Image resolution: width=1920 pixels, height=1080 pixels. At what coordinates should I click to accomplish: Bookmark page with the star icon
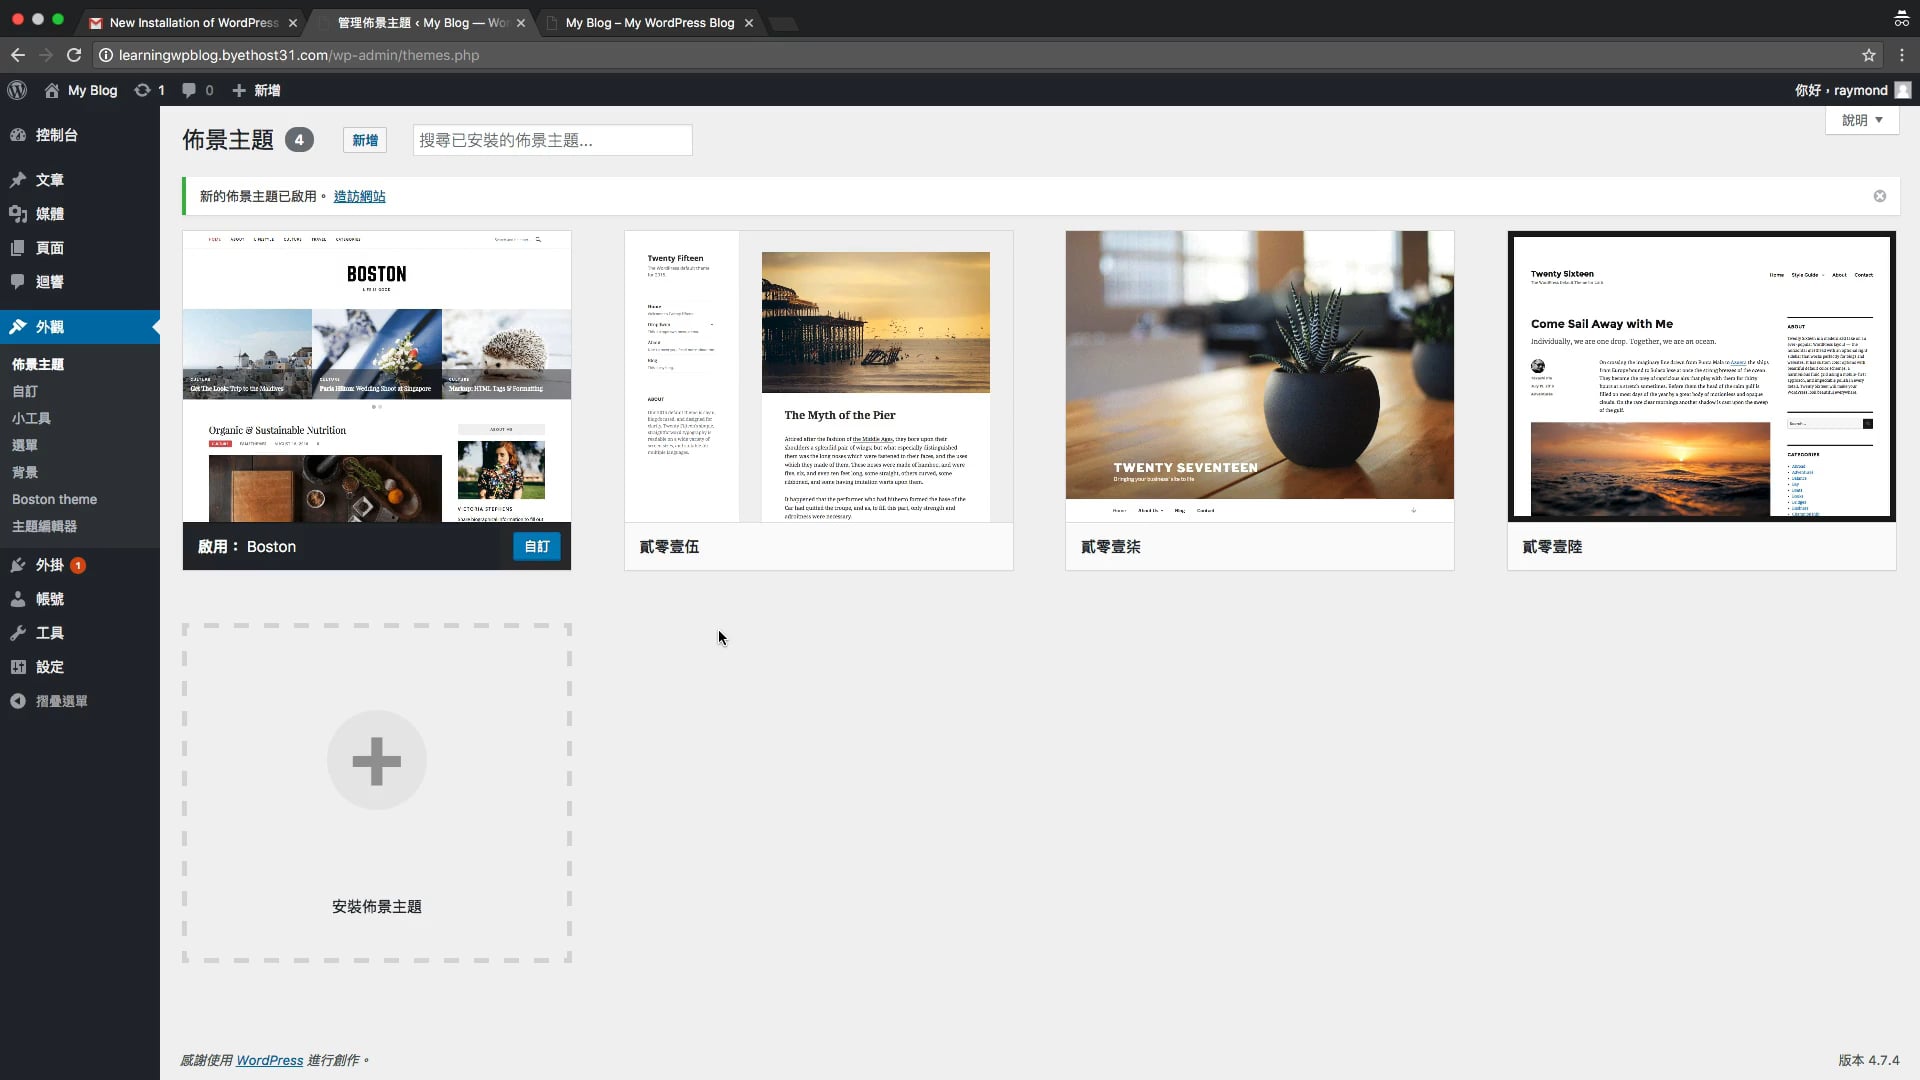[1868, 55]
